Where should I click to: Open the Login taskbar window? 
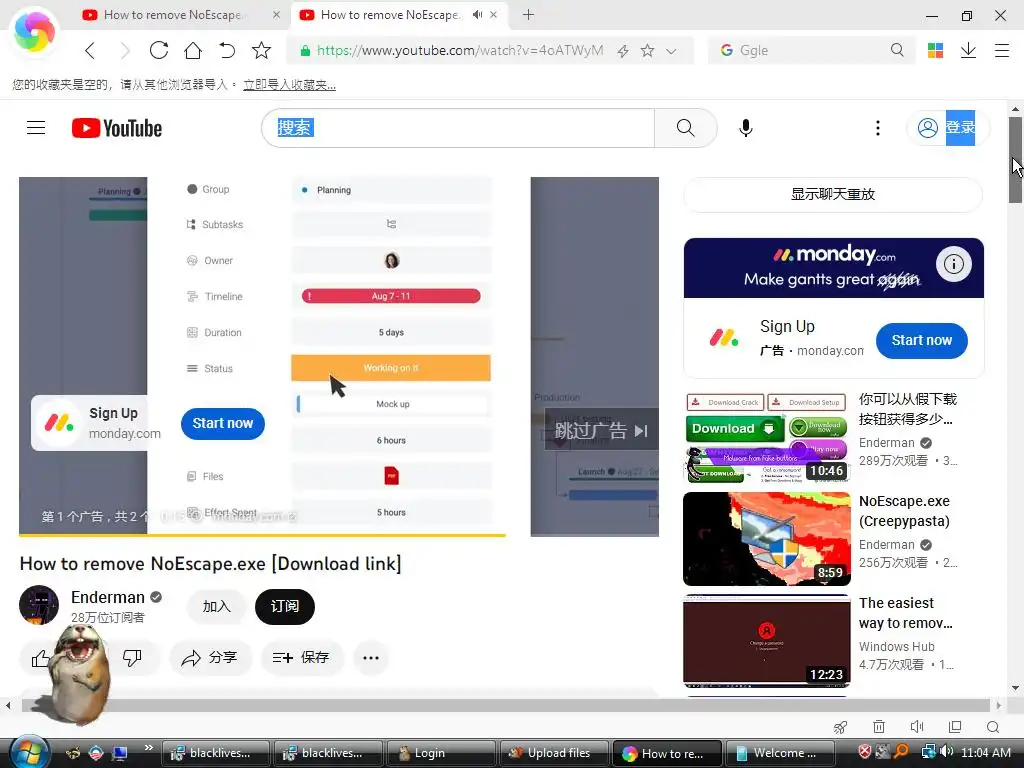(x=441, y=753)
